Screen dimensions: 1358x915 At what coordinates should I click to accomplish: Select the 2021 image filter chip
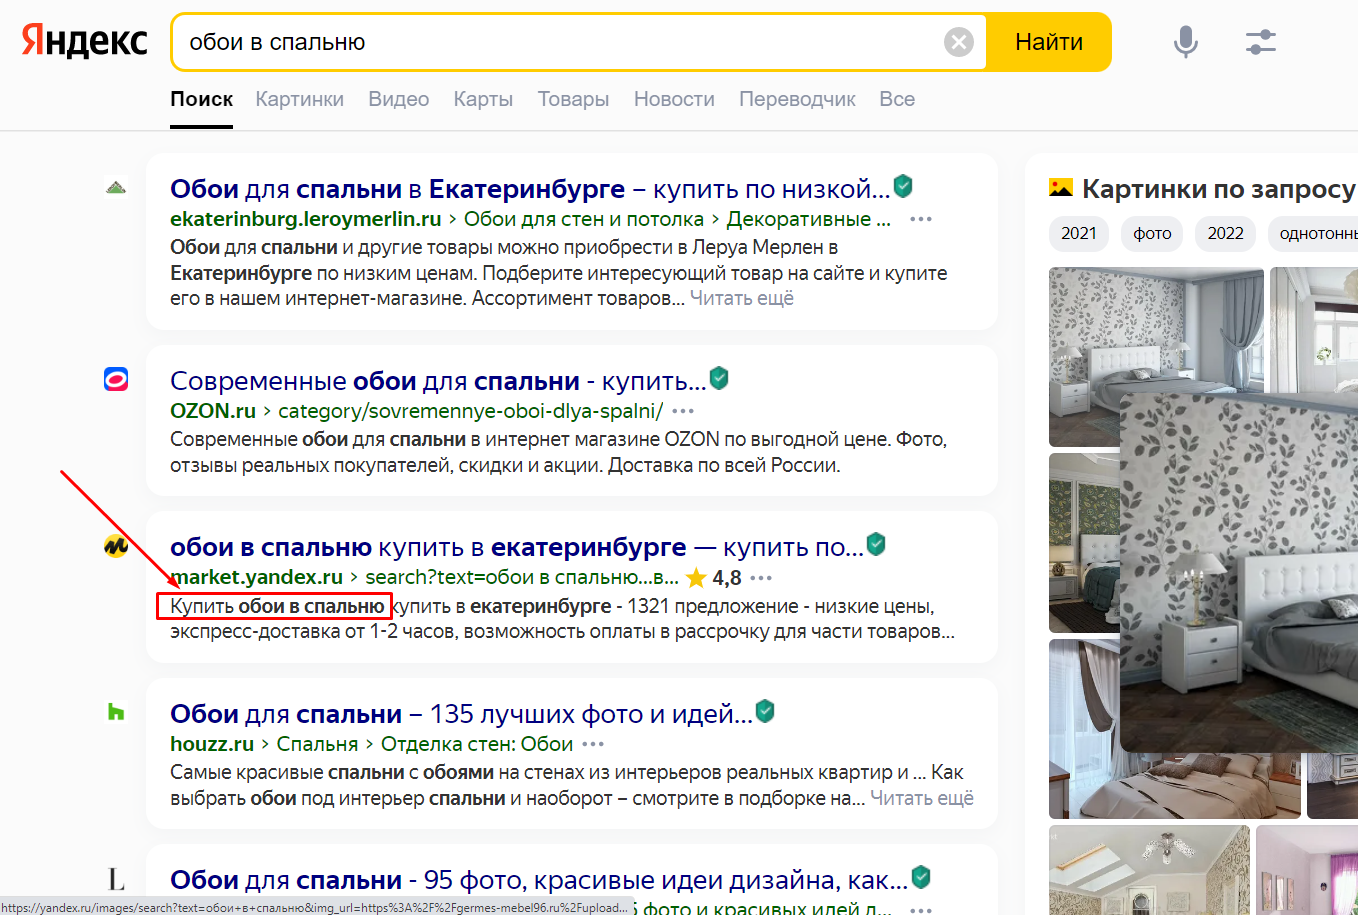click(x=1079, y=233)
